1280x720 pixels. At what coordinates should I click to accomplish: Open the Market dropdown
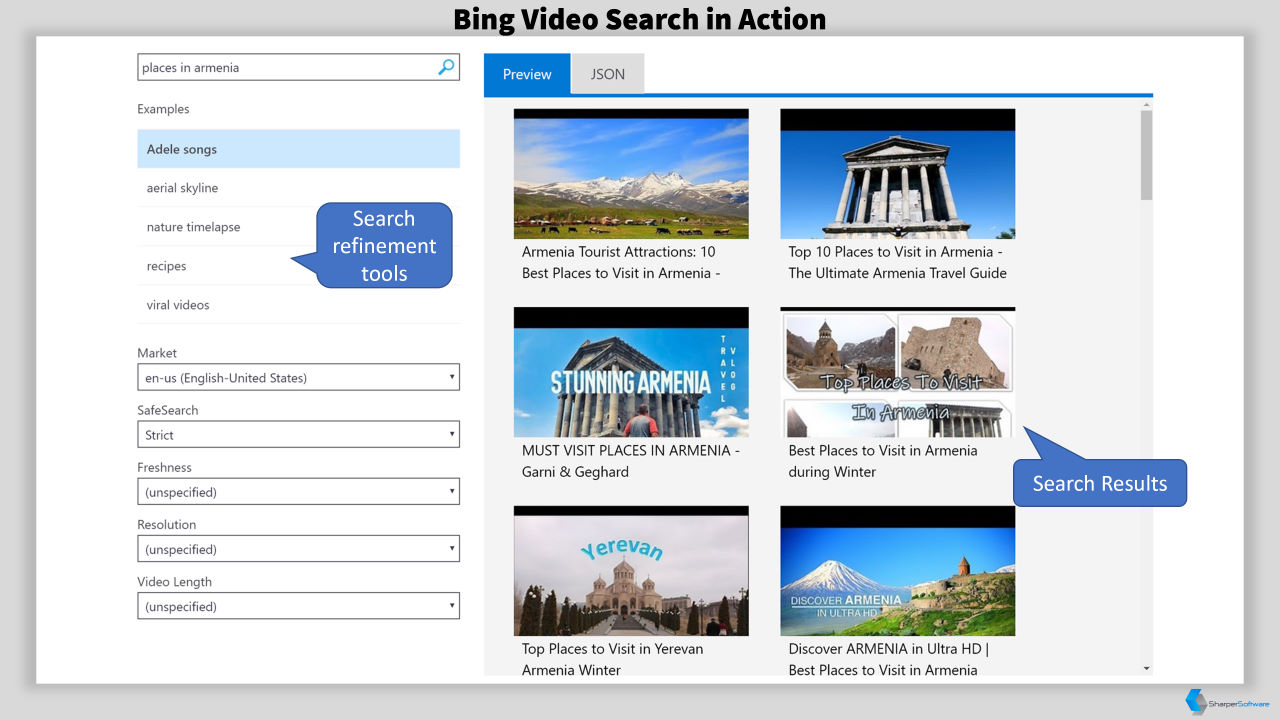click(298, 377)
